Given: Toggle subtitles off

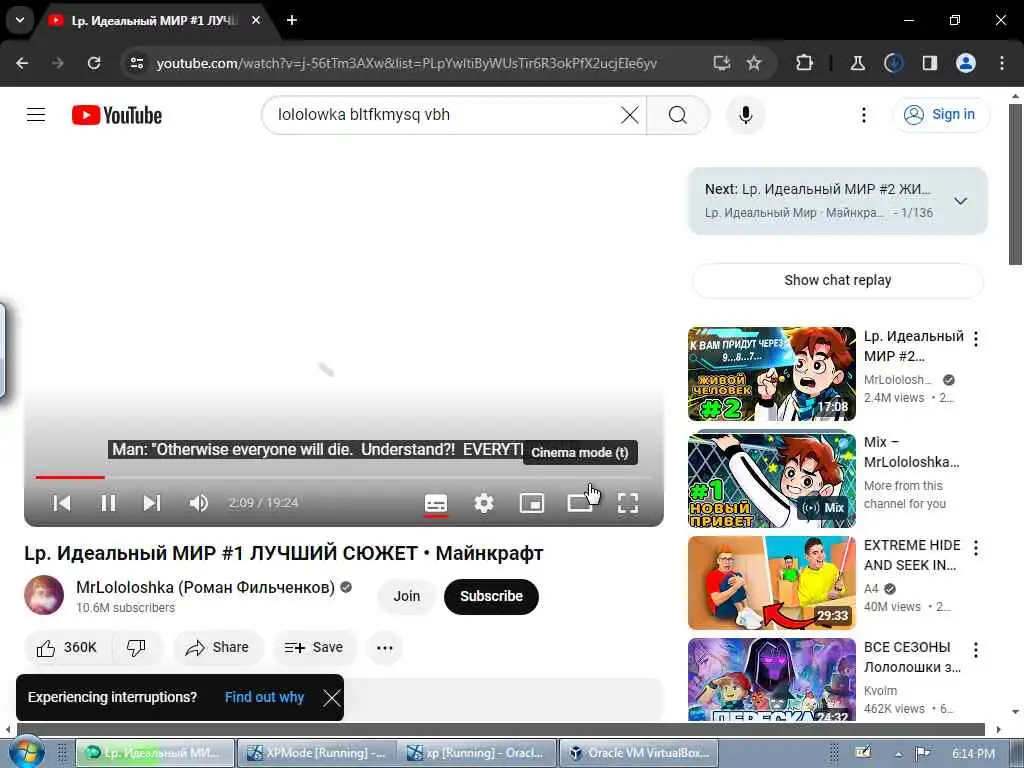Looking at the screenshot, I should coord(436,503).
